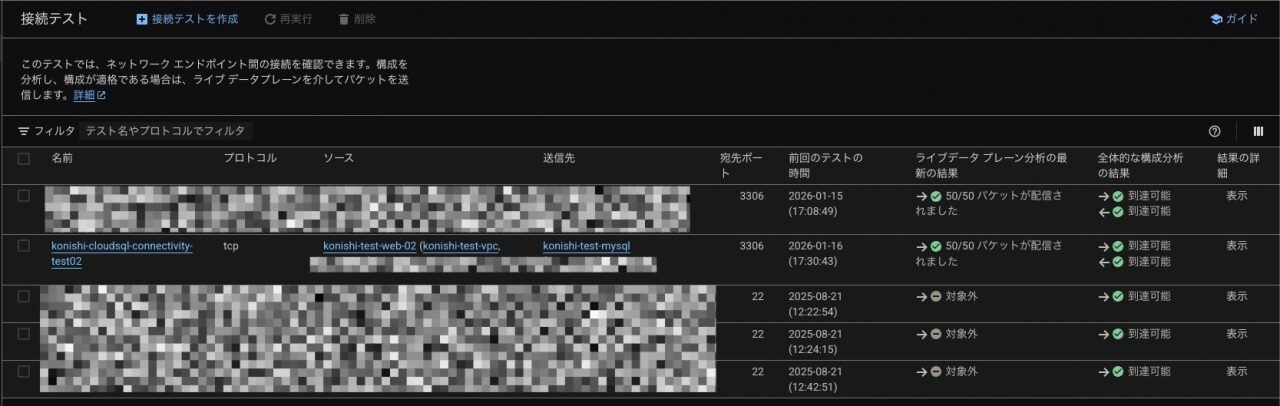Check the konishi-cloudsql-connectivity-test02 row checkbox
The width and height of the screenshot is (1280, 406).
point(24,246)
